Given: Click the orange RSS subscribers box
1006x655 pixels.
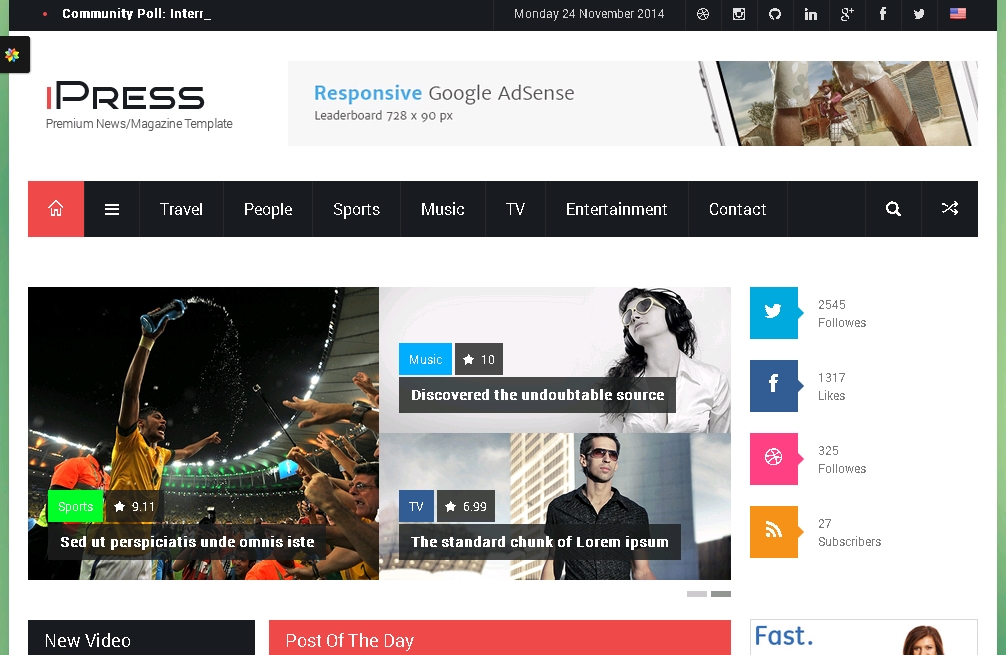Looking at the screenshot, I should click(774, 531).
